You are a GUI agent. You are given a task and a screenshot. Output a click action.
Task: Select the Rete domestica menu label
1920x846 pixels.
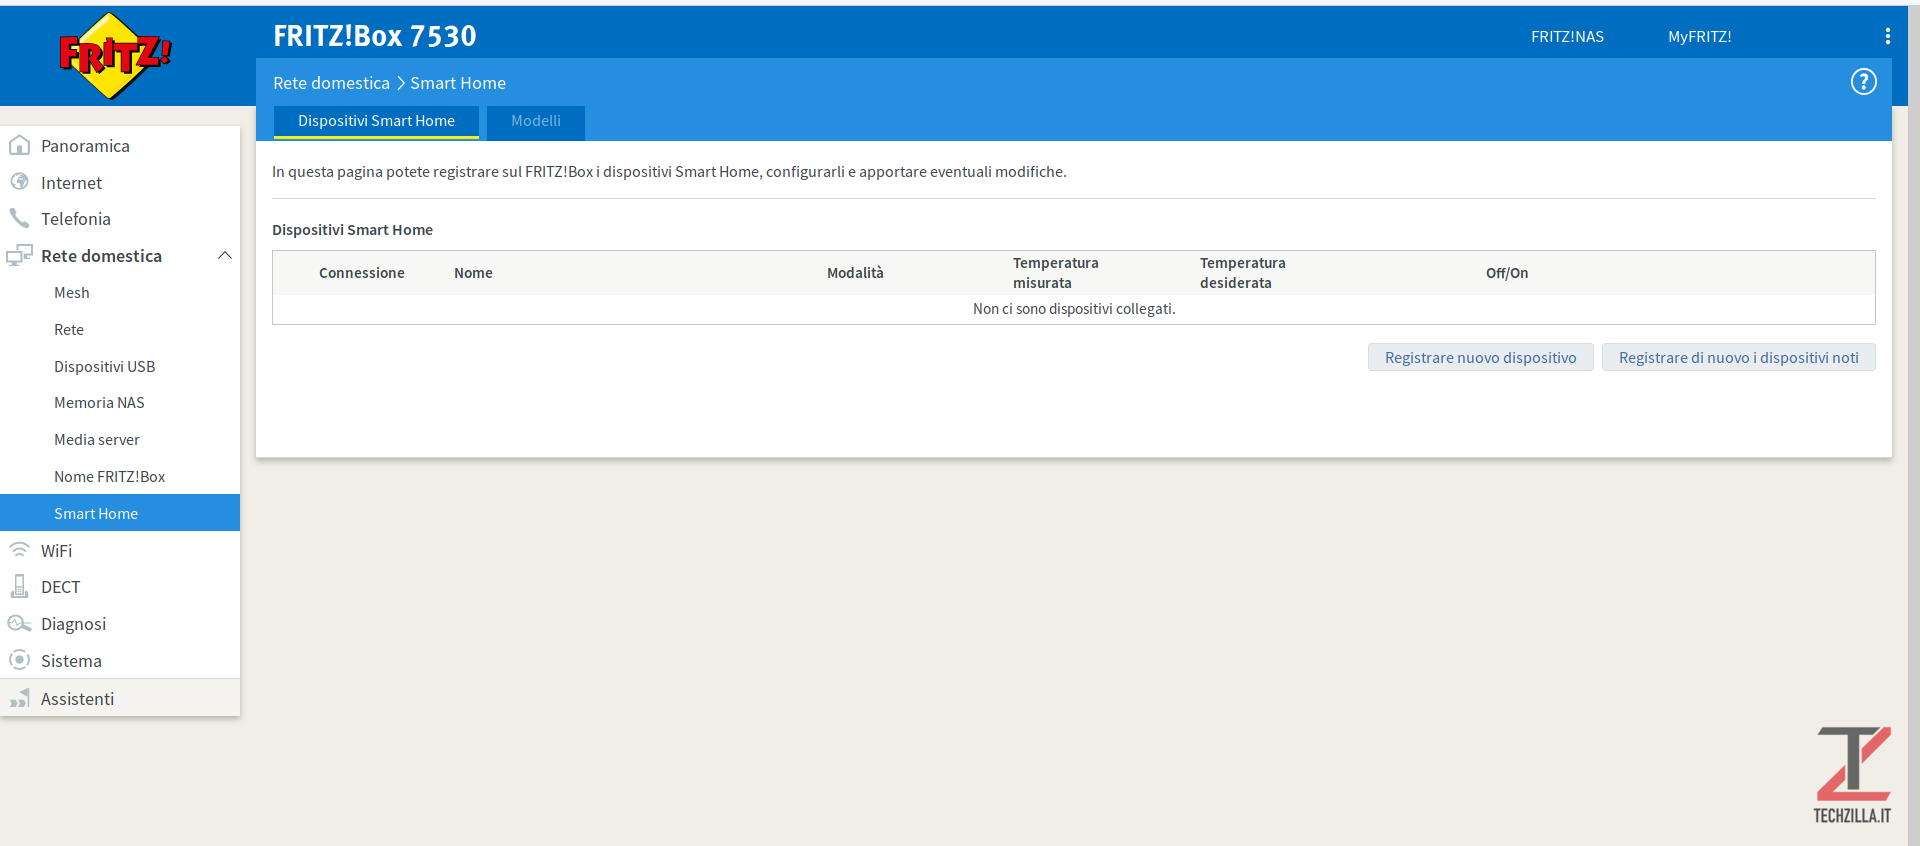click(101, 256)
